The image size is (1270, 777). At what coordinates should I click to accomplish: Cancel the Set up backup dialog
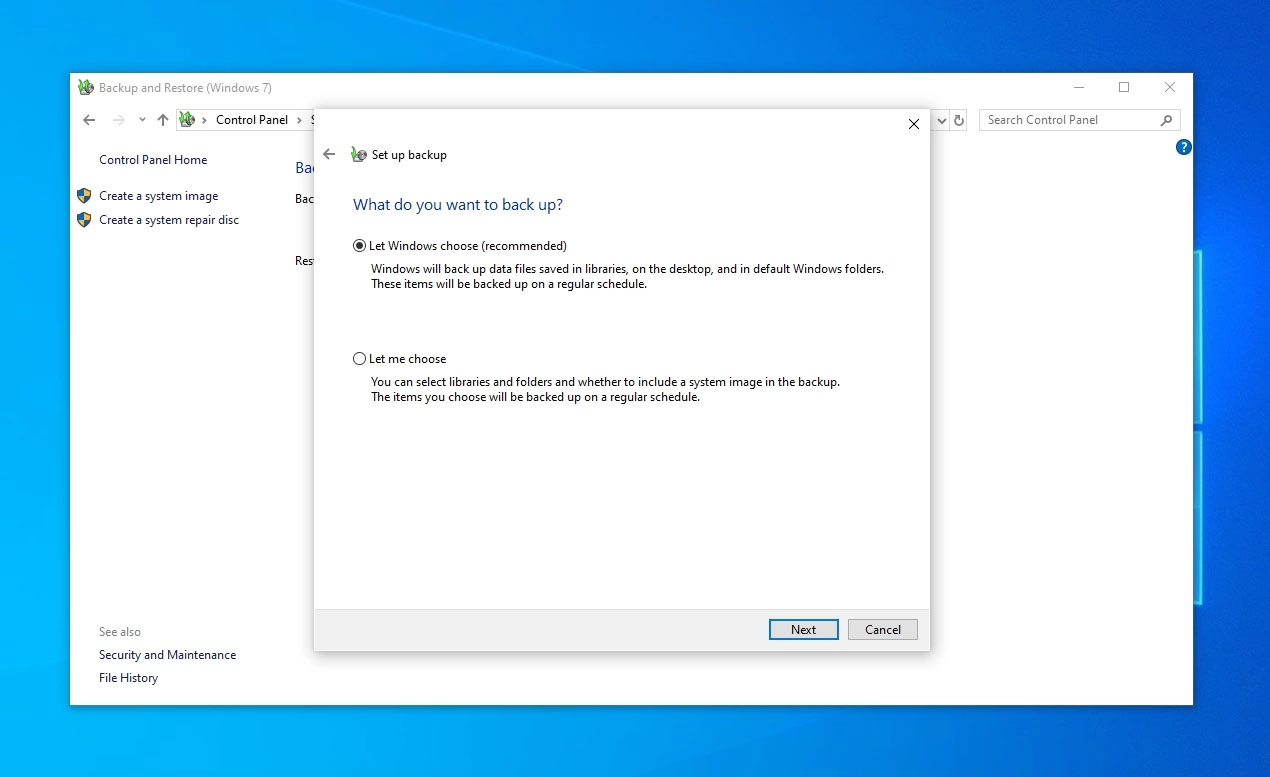pyautogui.click(x=883, y=630)
